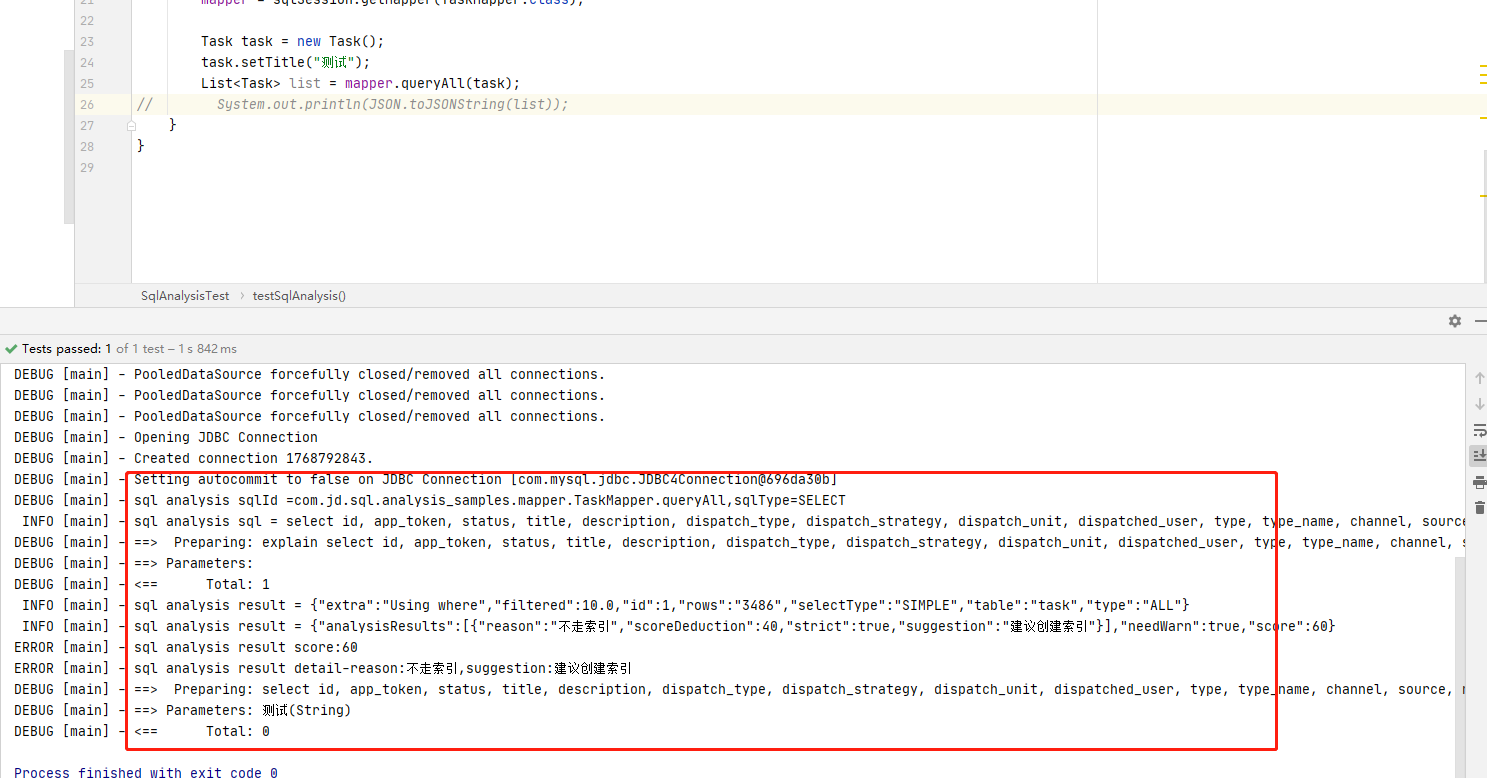Click the commented System.out.println line

[x=392, y=104]
